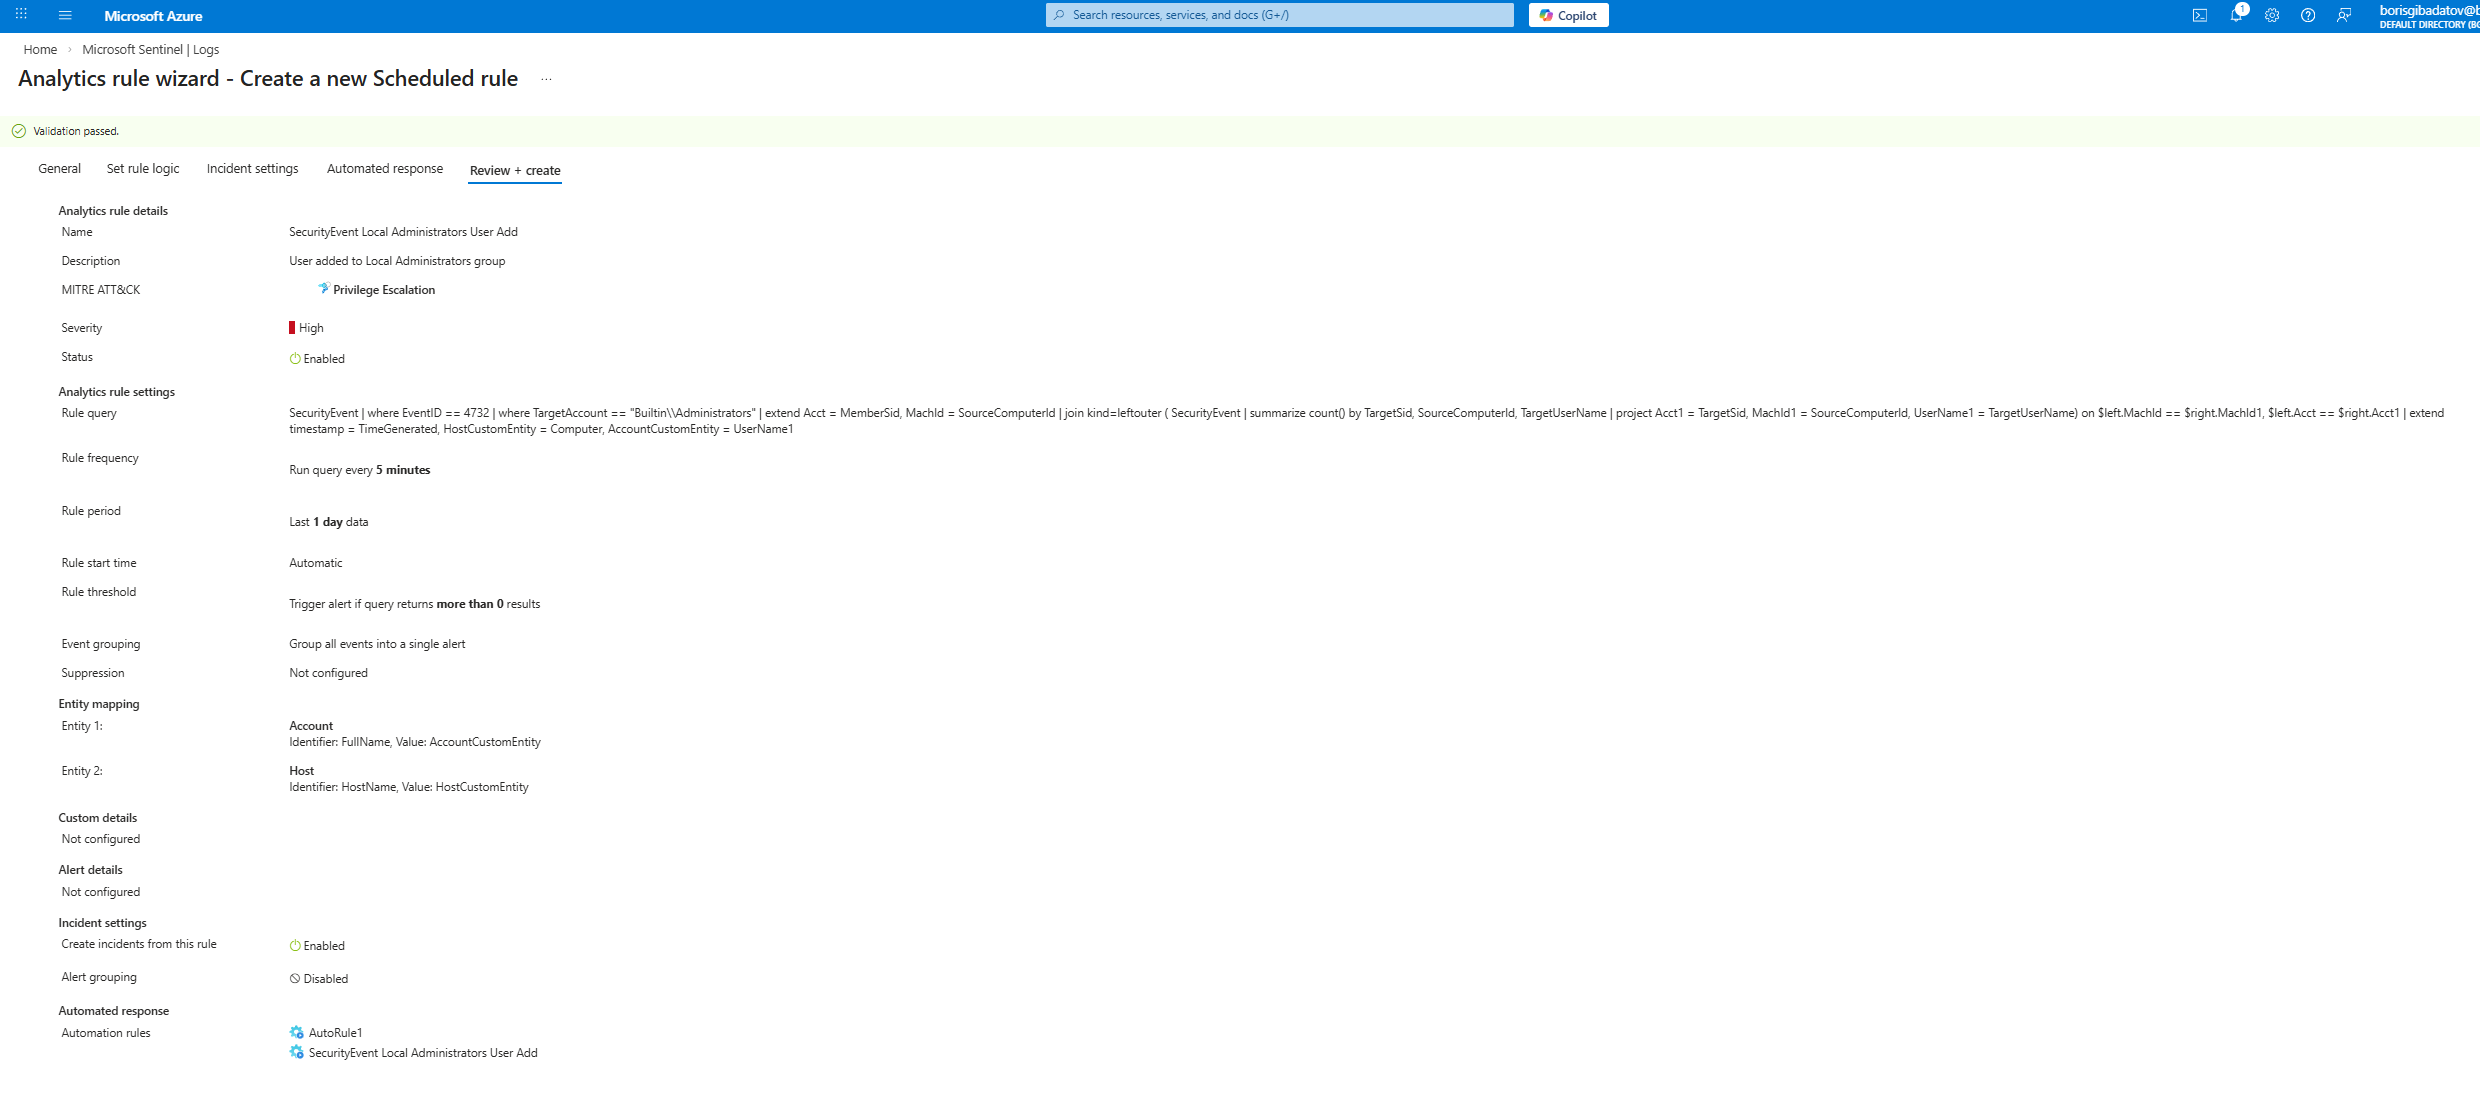This screenshot has height=1095, width=2480.
Task: Click the AutoRule1 automation rule icon
Action: click(297, 1032)
